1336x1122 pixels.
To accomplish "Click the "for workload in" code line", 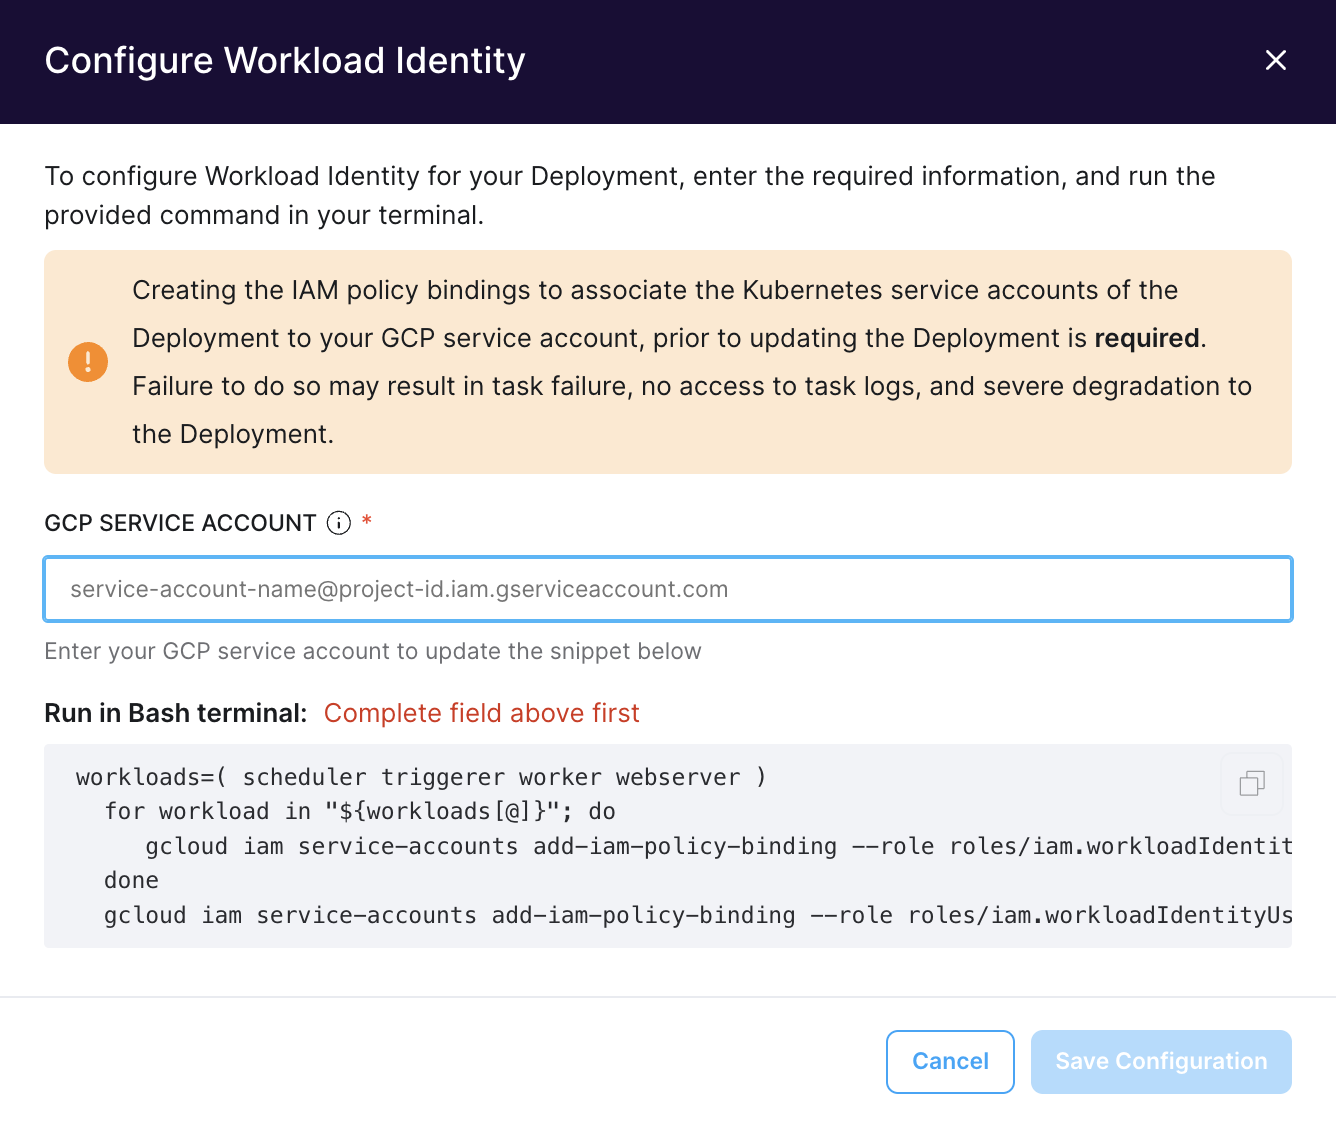I will tap(360, 811).
